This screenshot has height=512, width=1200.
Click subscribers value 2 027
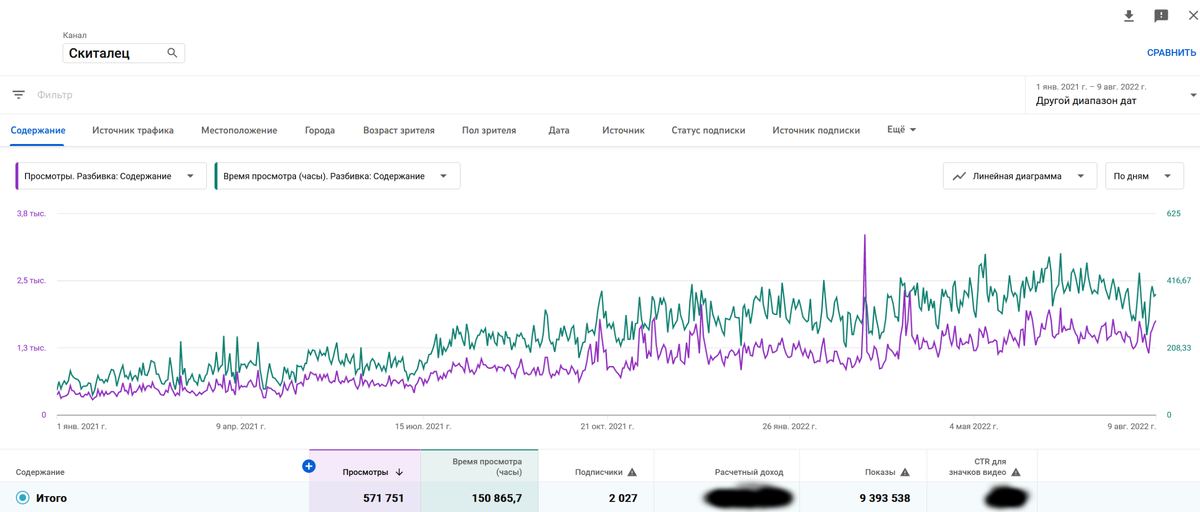(x=622, y=498)
